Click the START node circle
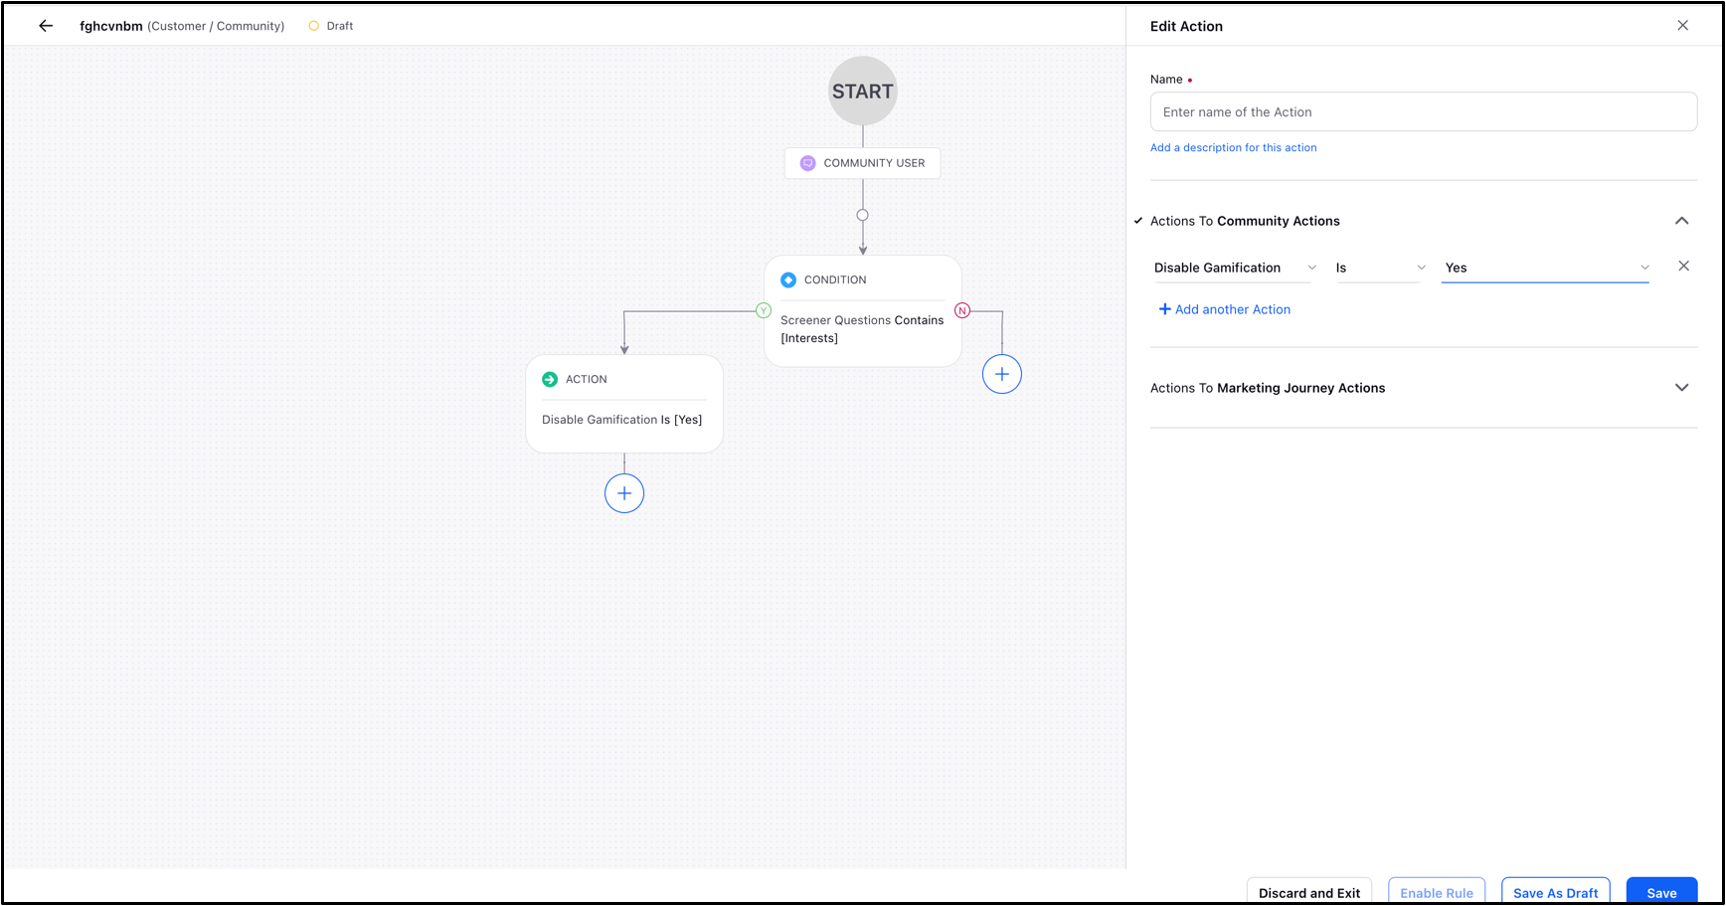 pyautogui.click(x=862, y=91)
